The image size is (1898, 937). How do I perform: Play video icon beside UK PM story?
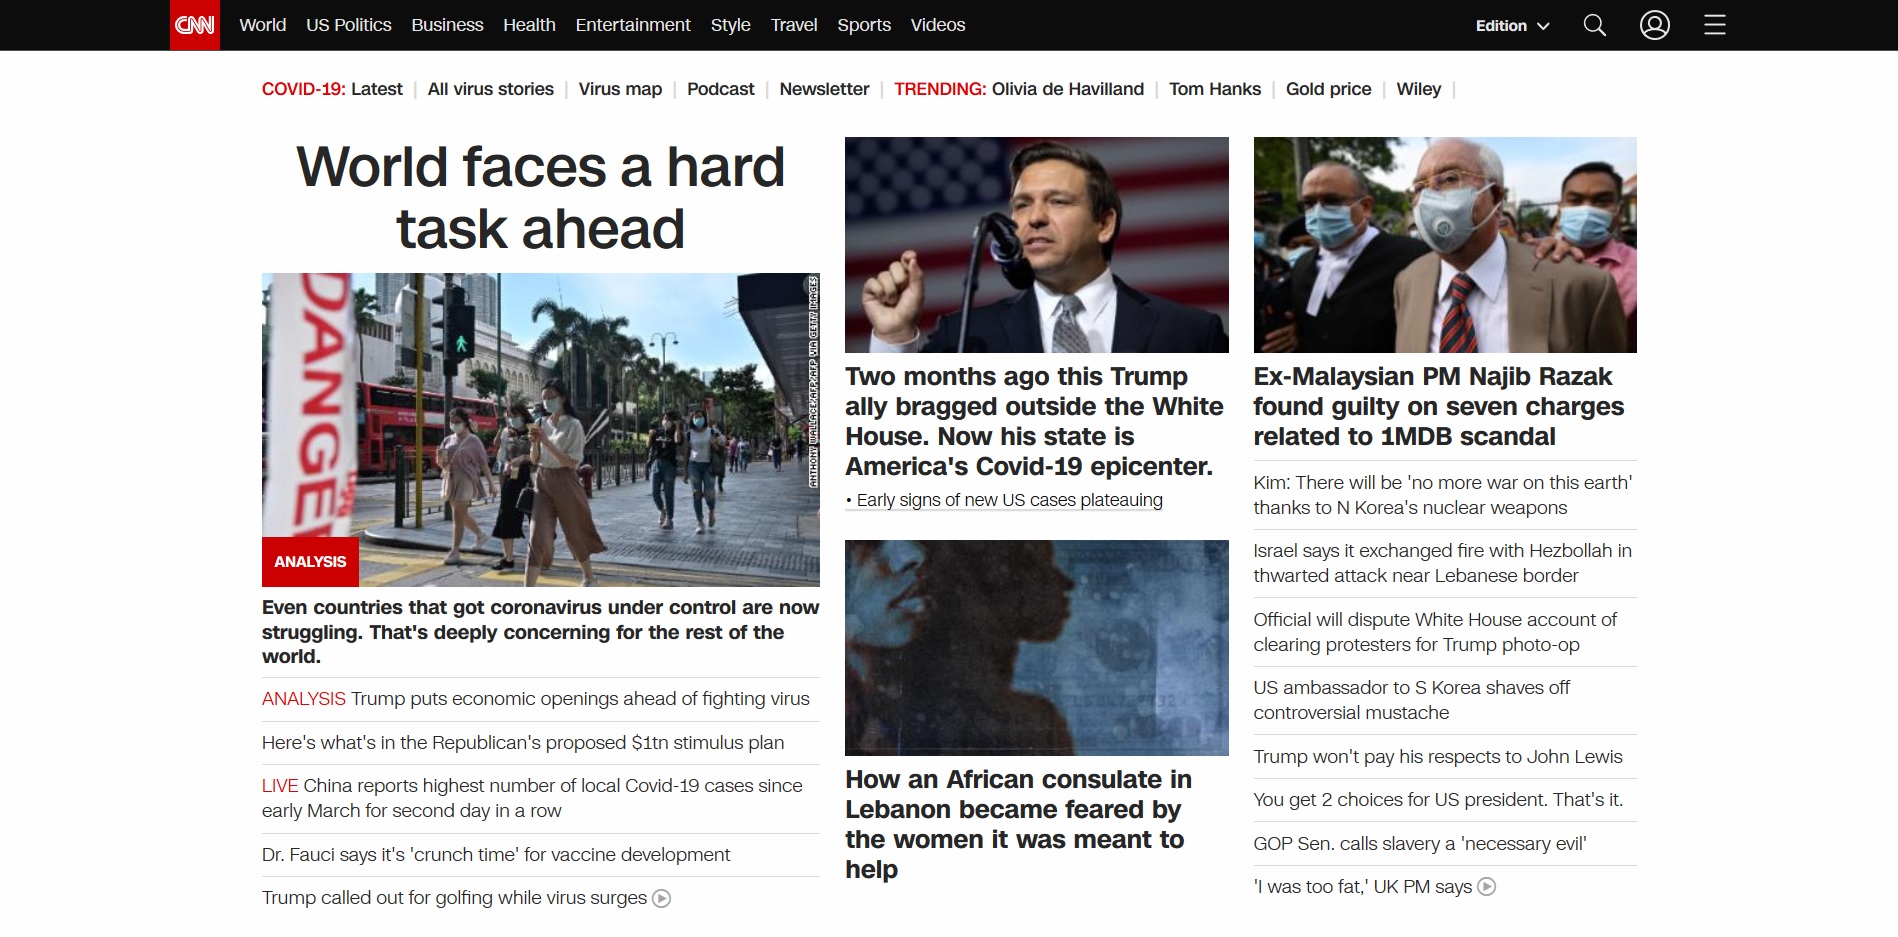pos(1487,887)
